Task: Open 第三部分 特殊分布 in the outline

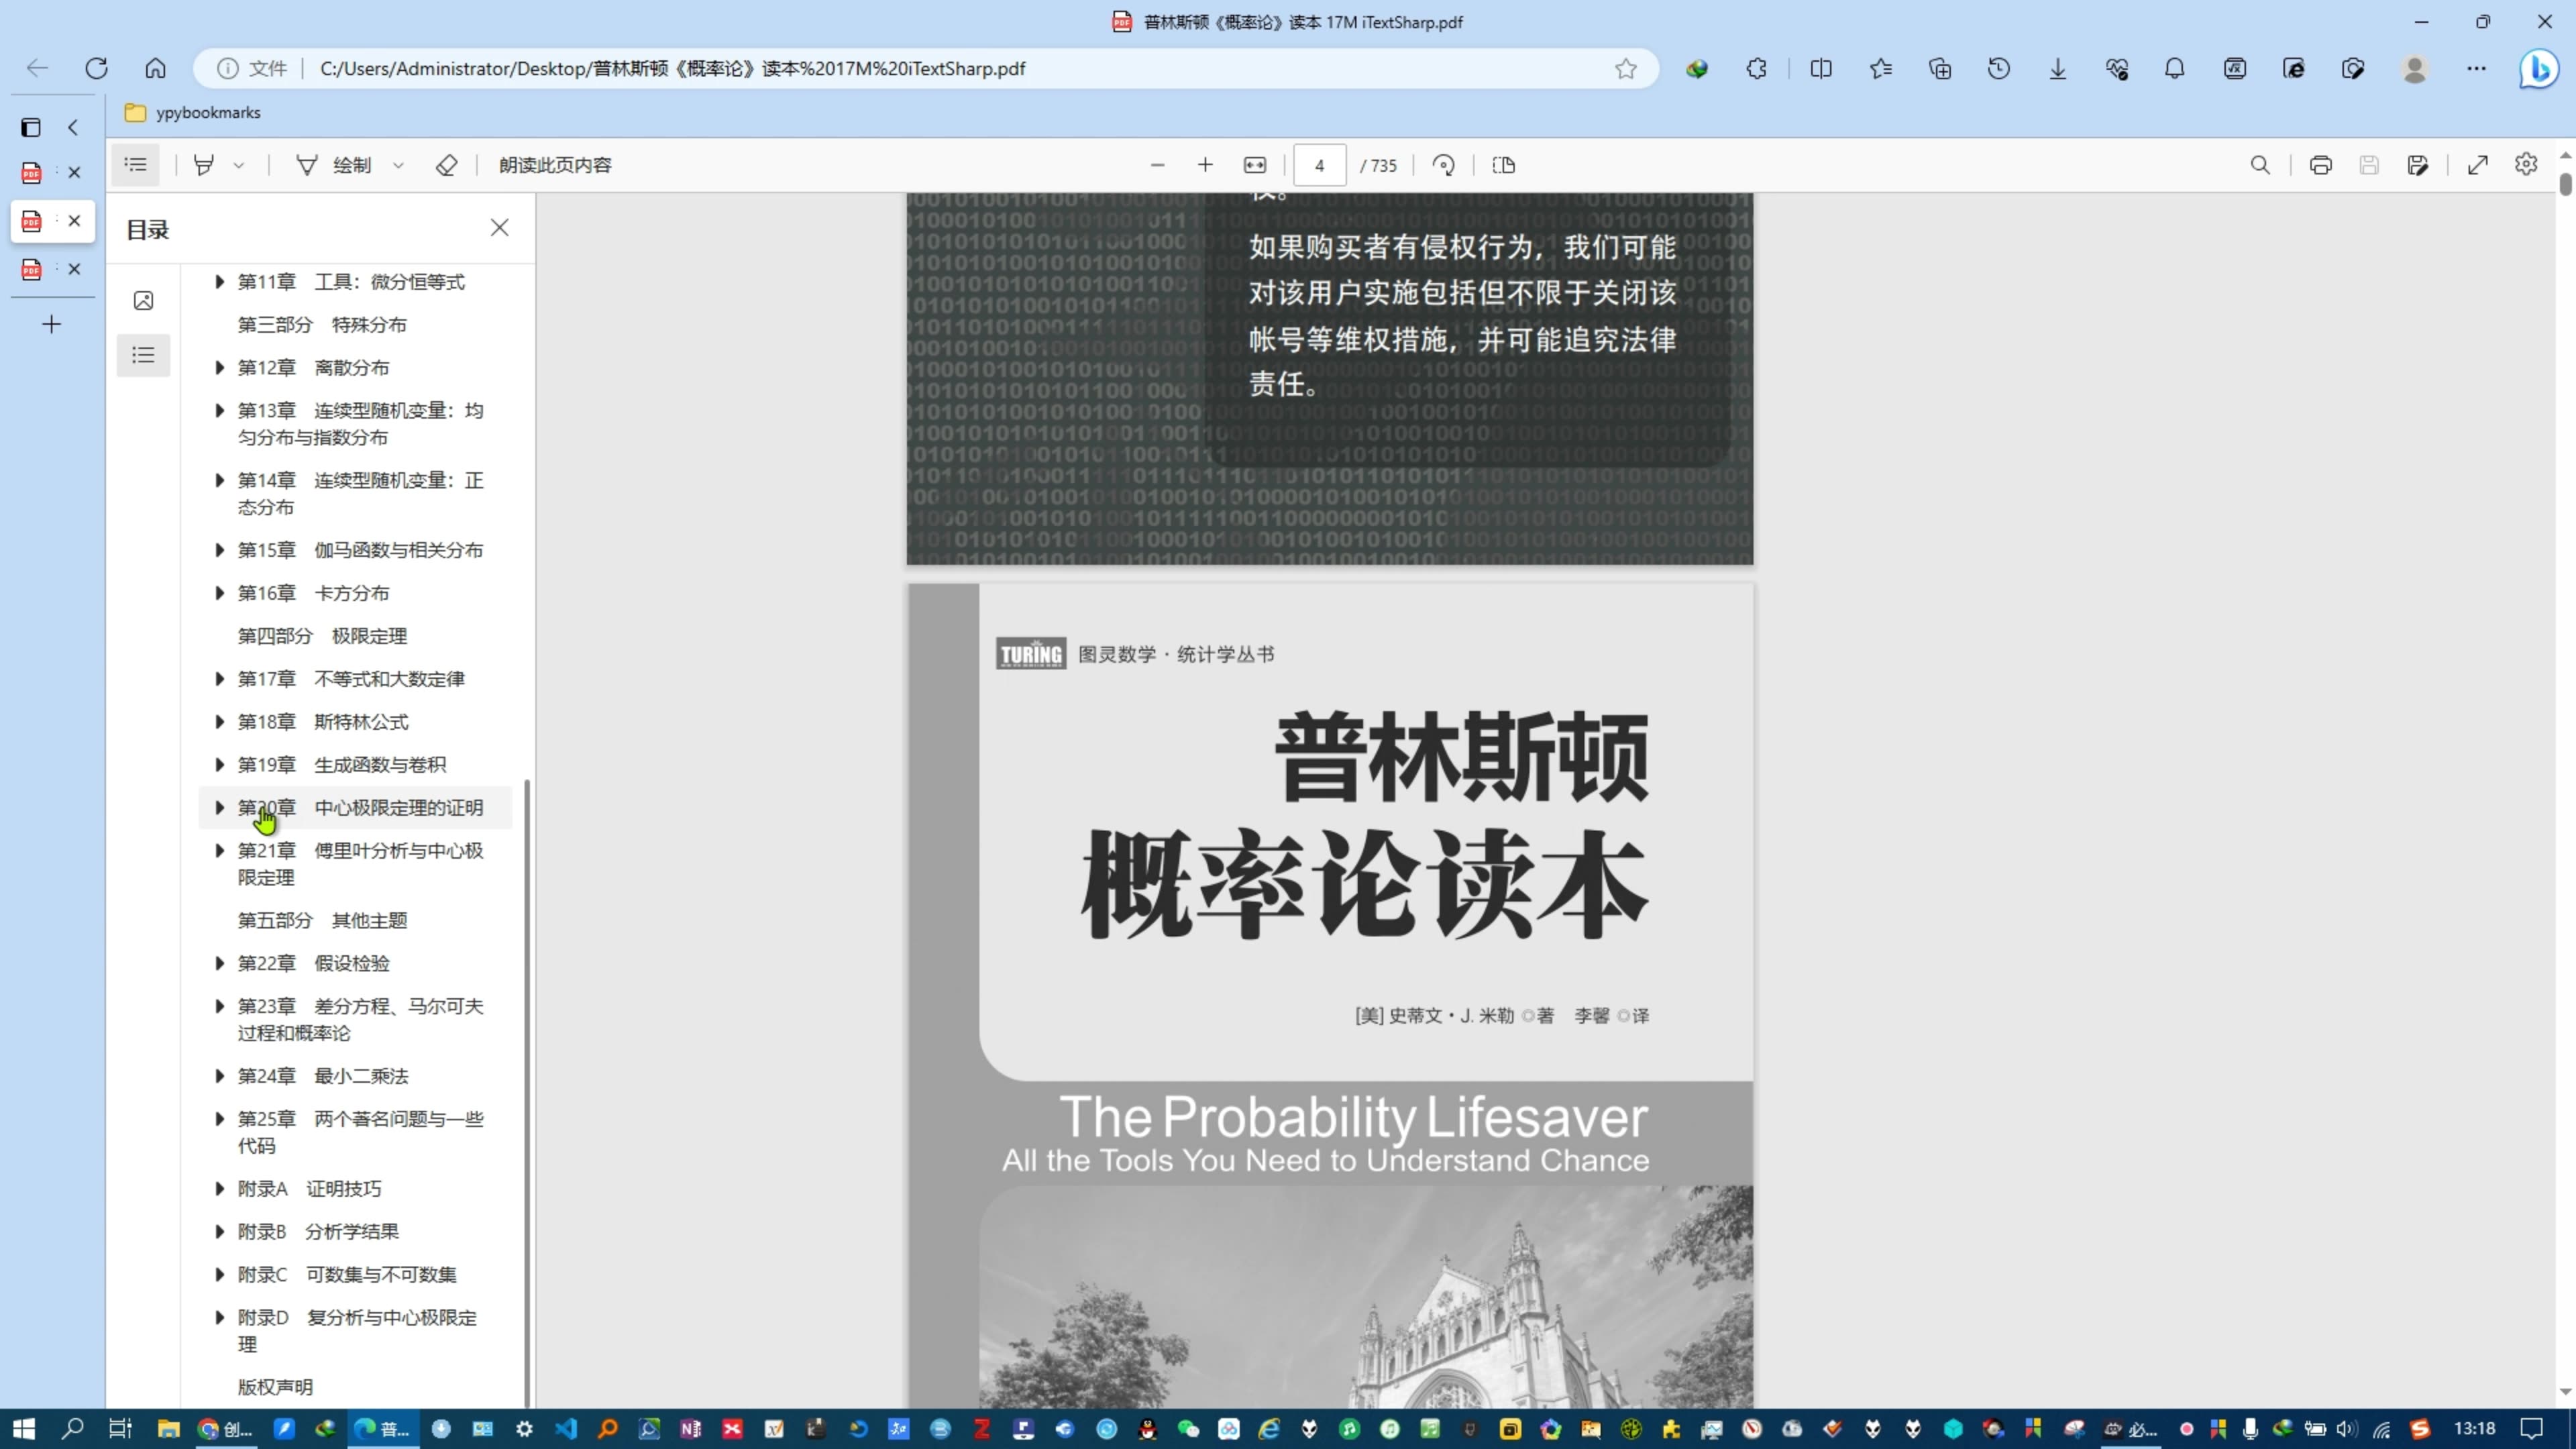Action: 322,325
